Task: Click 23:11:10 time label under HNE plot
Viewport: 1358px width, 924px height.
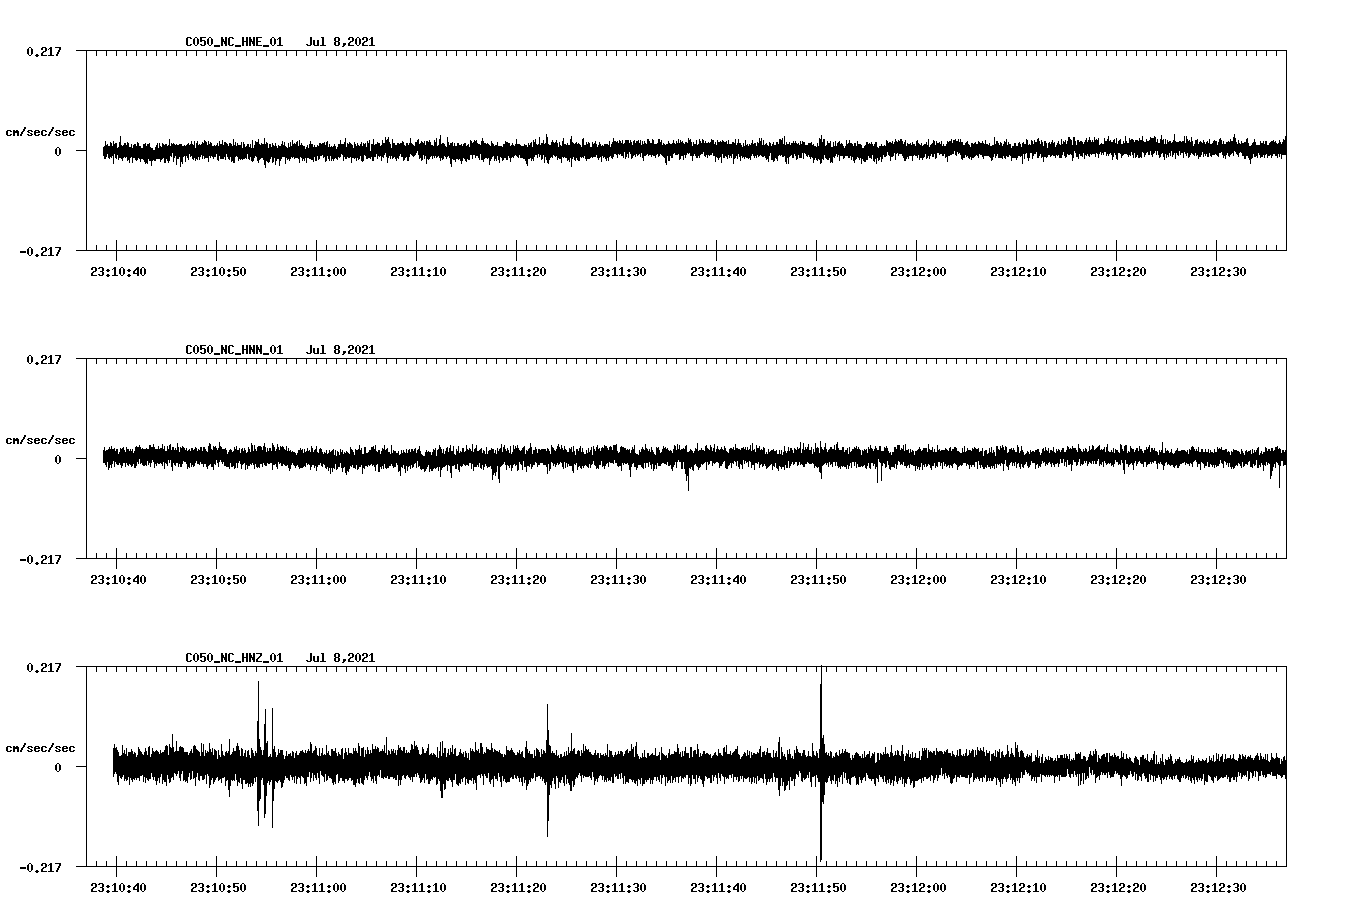Action: 418,271
